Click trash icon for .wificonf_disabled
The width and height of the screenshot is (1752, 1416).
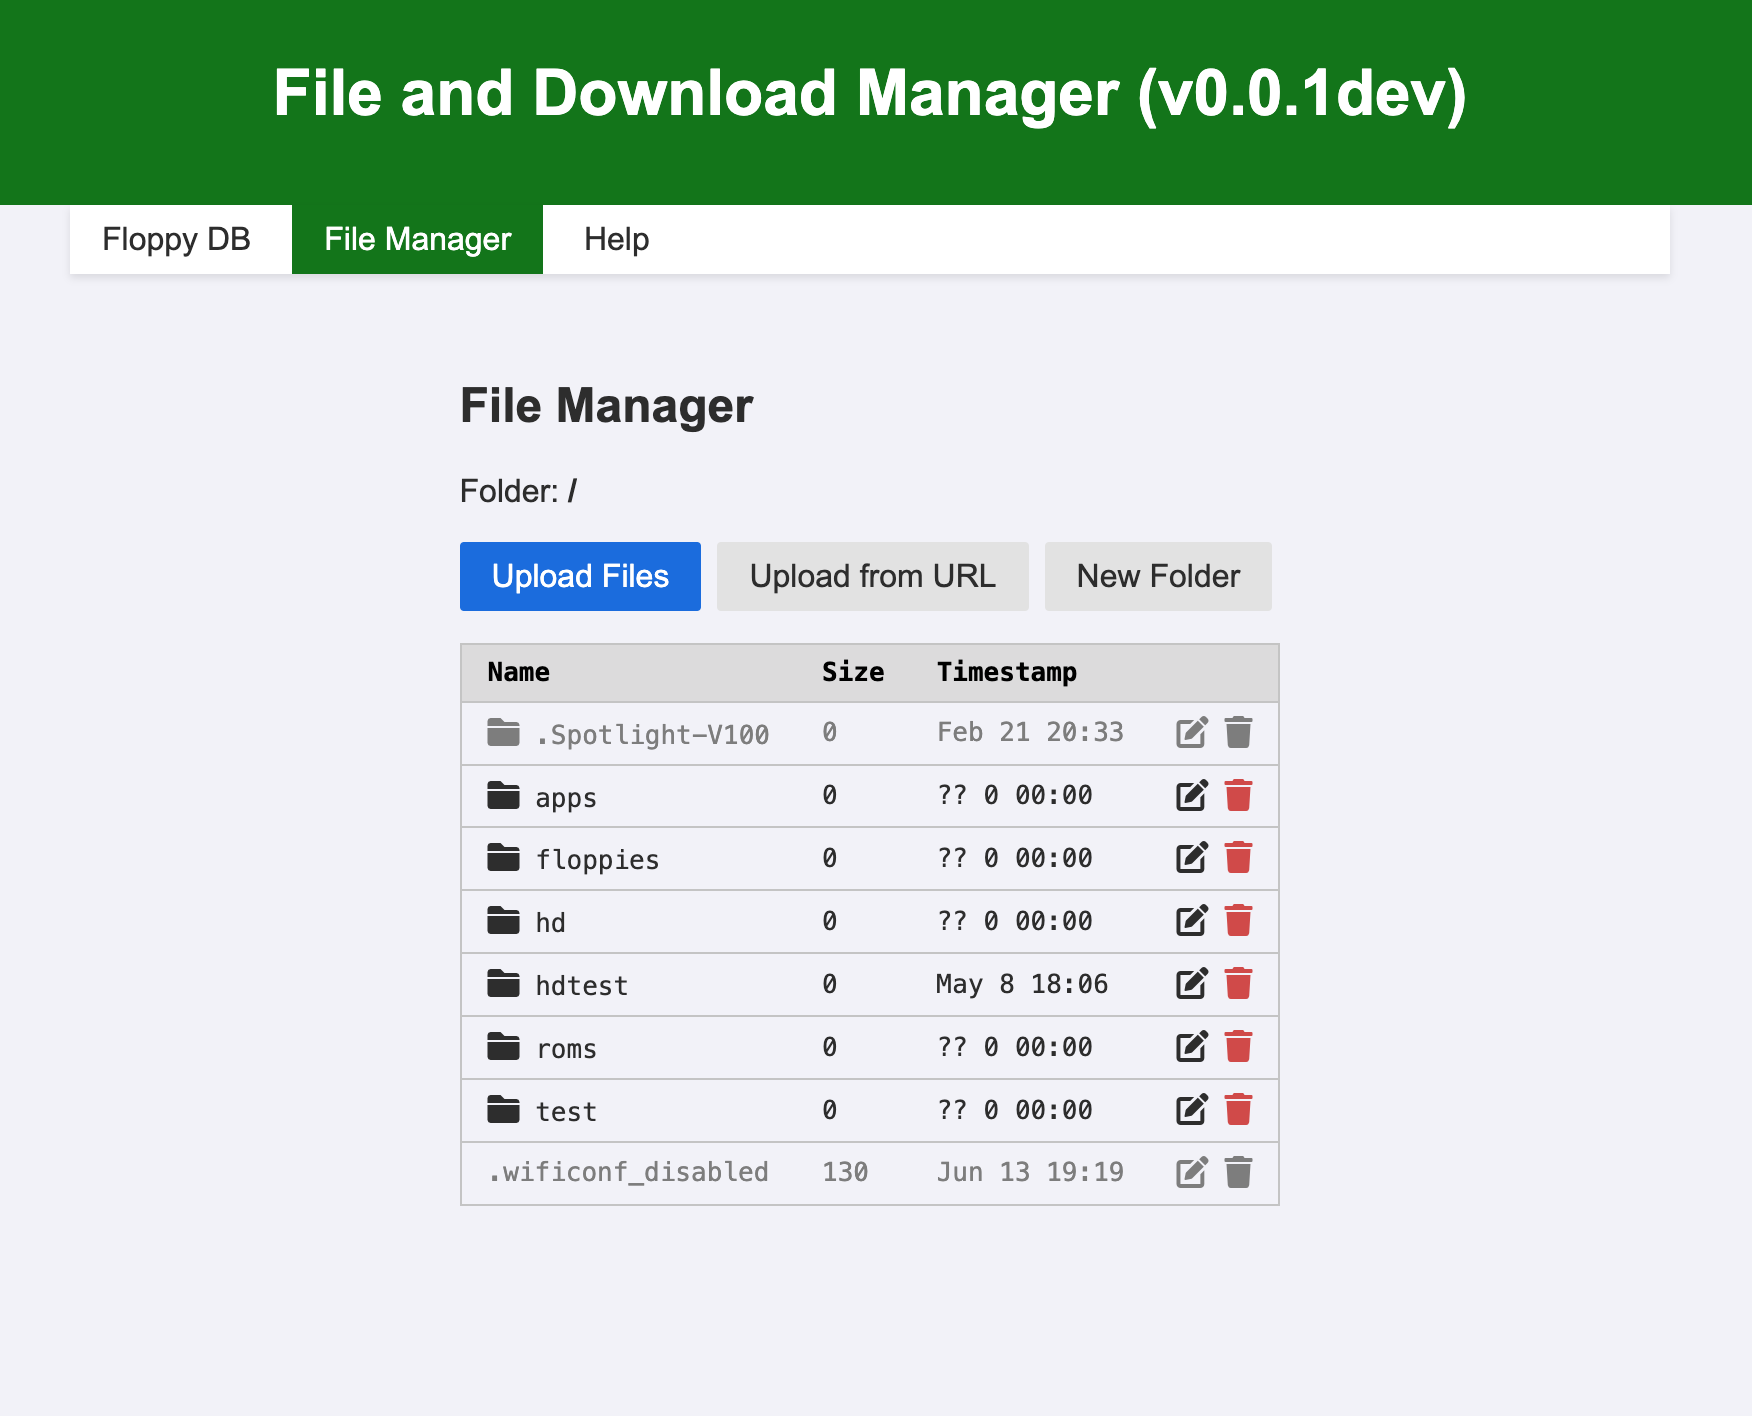(1238, 1173)
